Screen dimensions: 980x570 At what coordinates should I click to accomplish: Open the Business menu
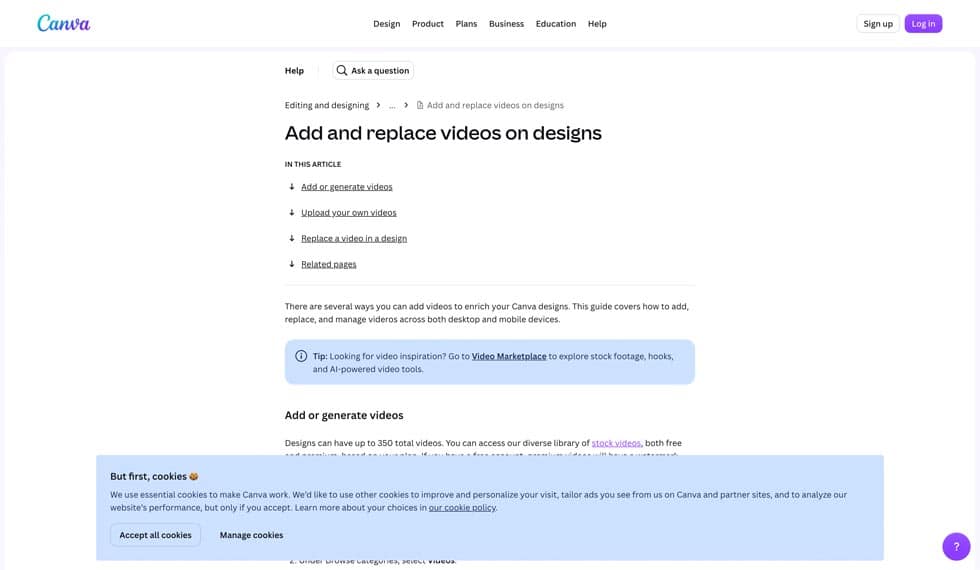tap(506, 24)
